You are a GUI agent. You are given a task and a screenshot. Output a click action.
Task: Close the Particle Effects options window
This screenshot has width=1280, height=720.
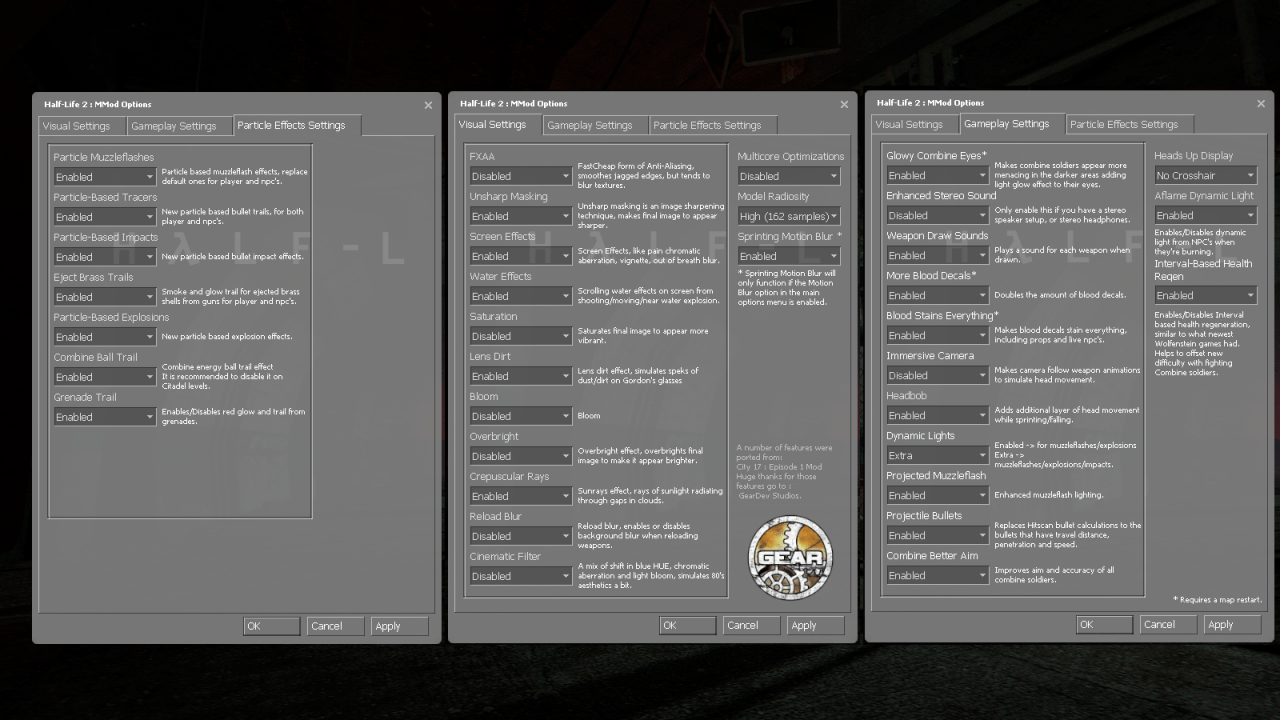tap(428, 105)
